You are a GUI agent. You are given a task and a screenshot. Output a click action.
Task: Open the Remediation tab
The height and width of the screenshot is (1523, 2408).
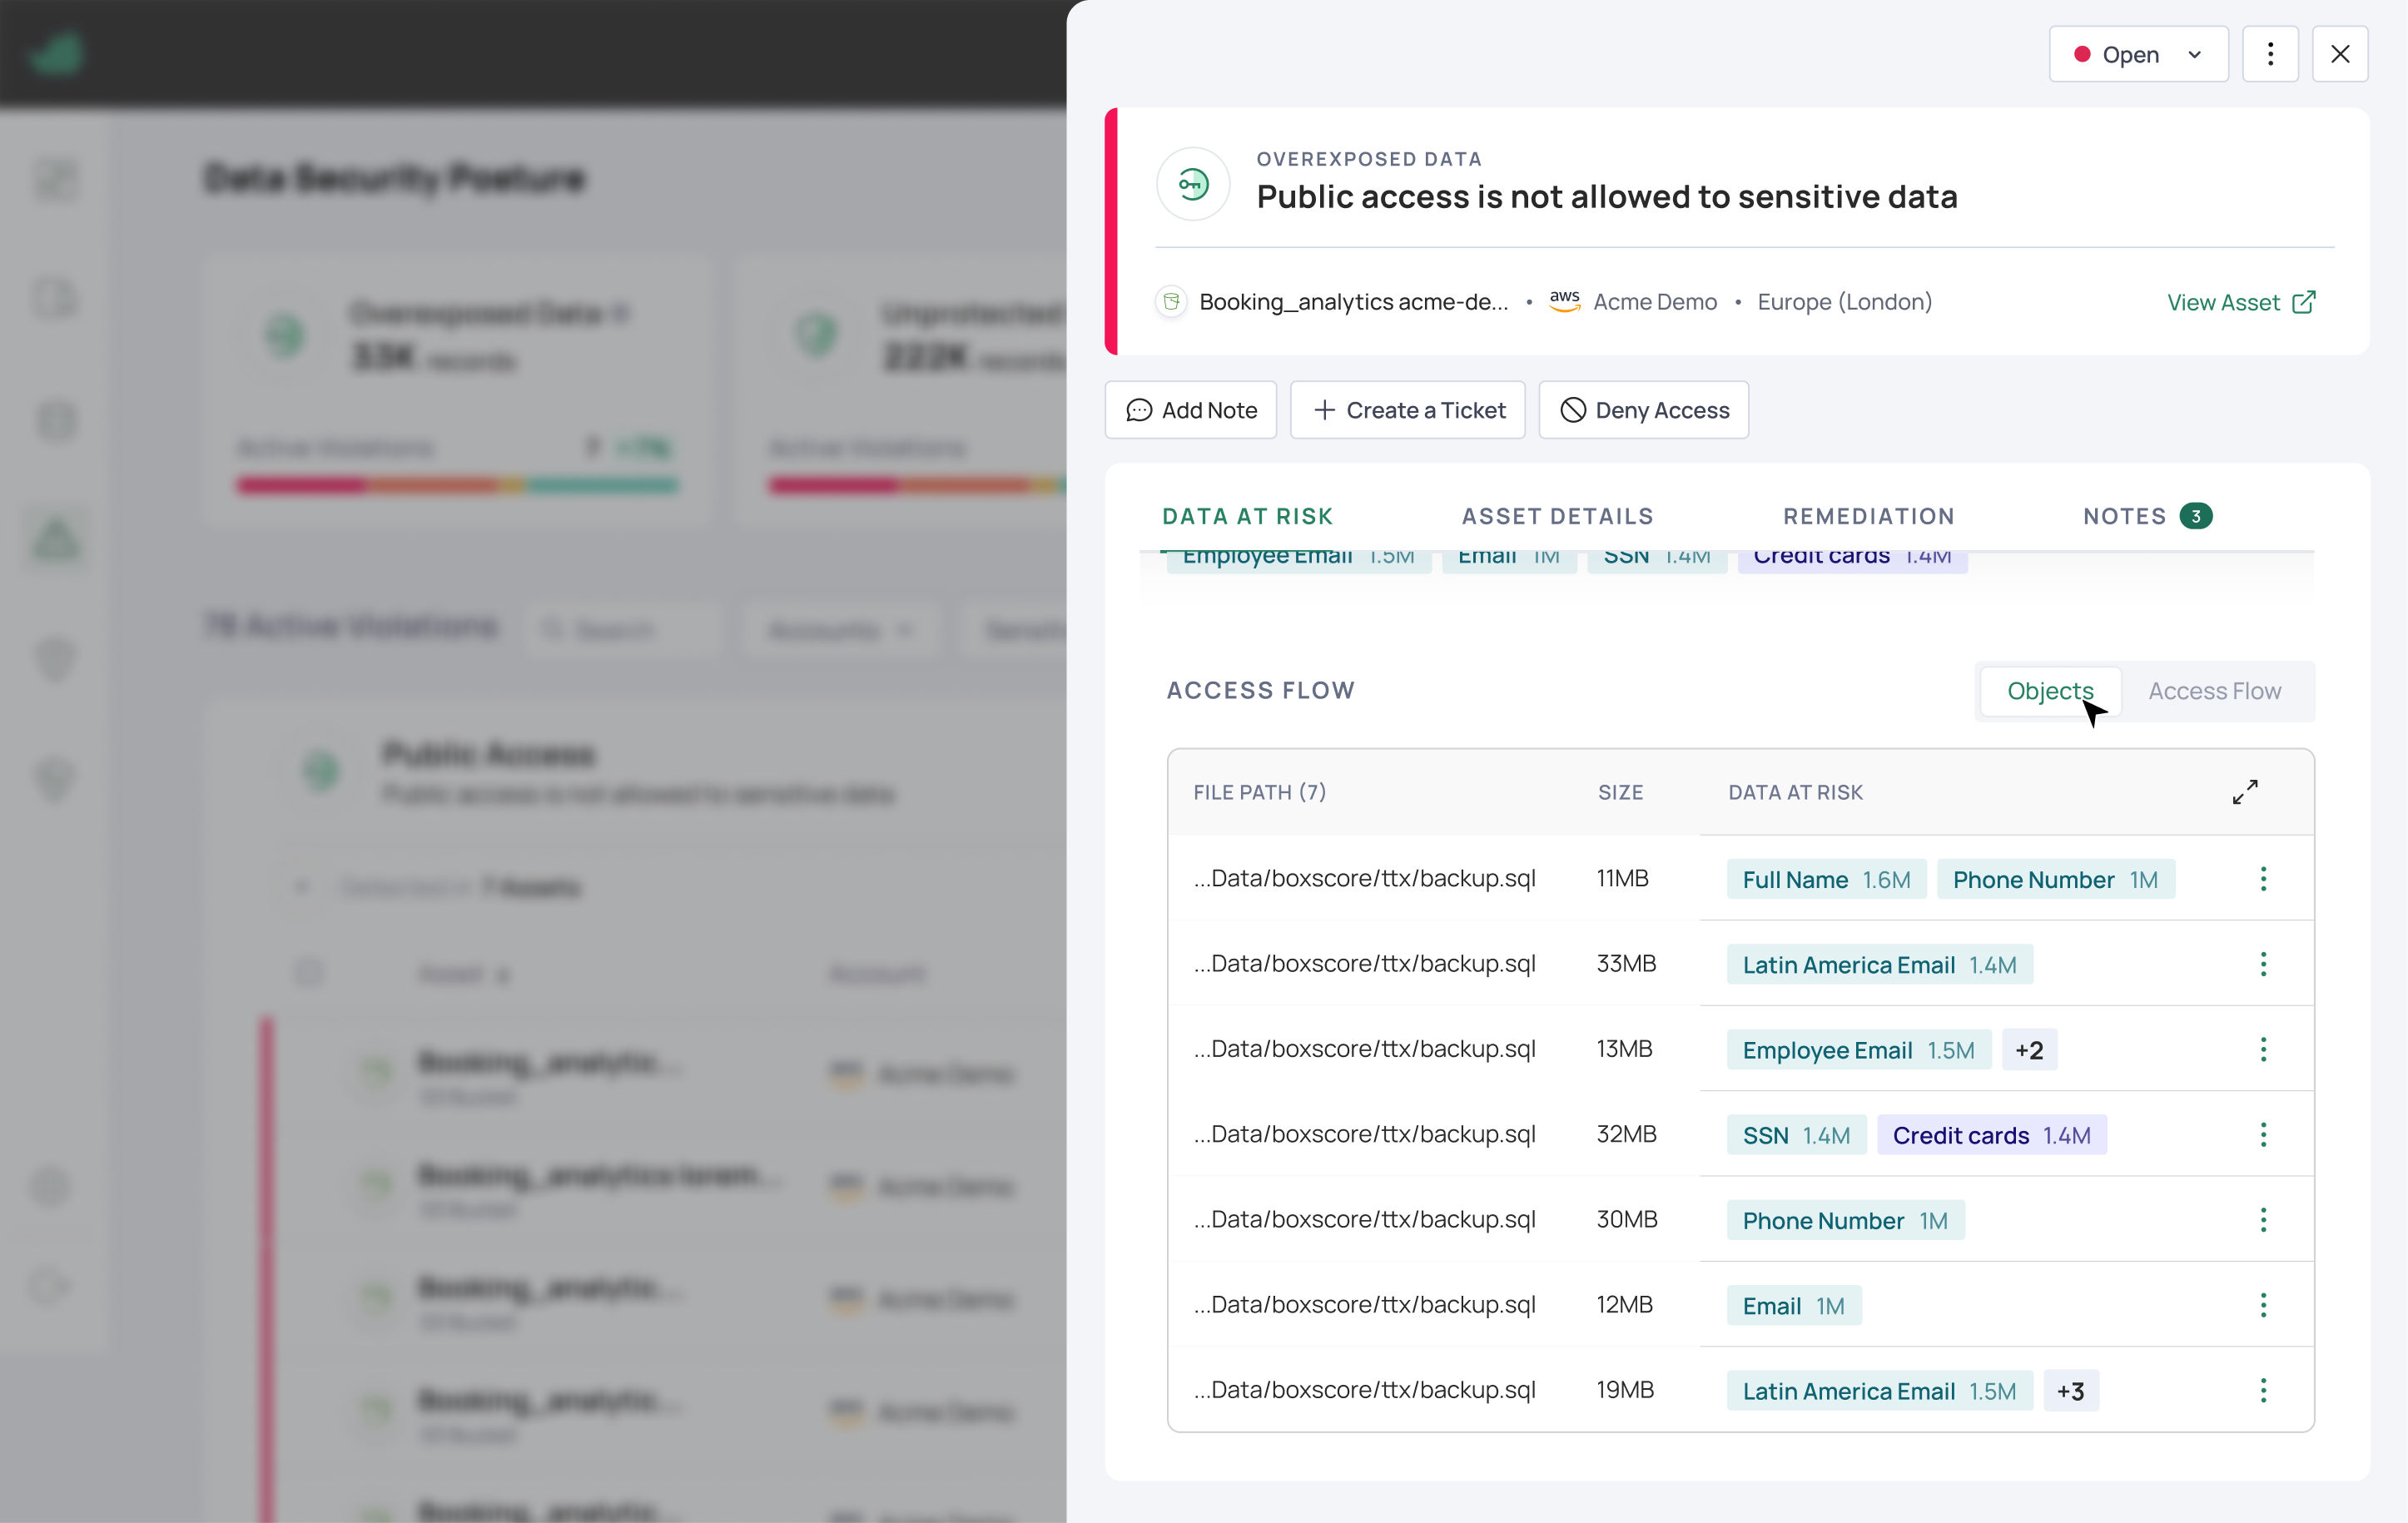(1868, 516)
